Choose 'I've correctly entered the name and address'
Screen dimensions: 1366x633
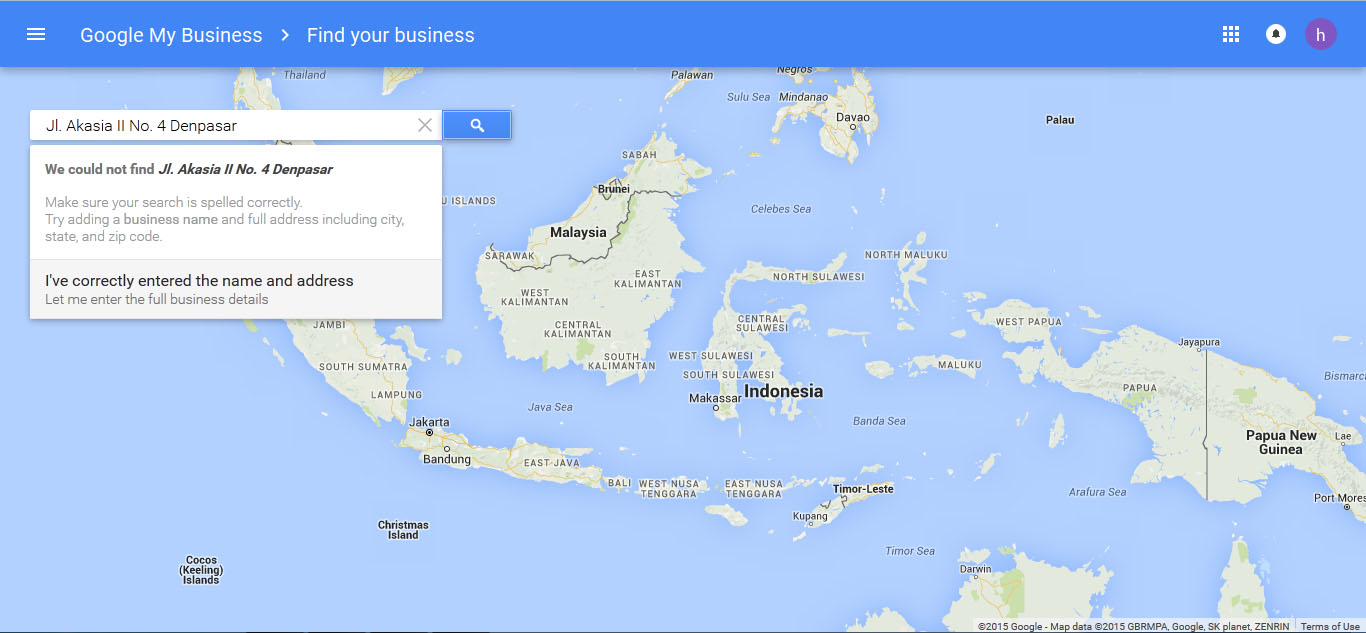click(x=236, y=289)
